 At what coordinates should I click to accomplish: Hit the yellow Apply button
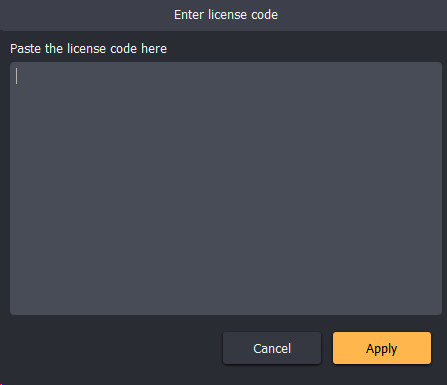tap(382, 348)
